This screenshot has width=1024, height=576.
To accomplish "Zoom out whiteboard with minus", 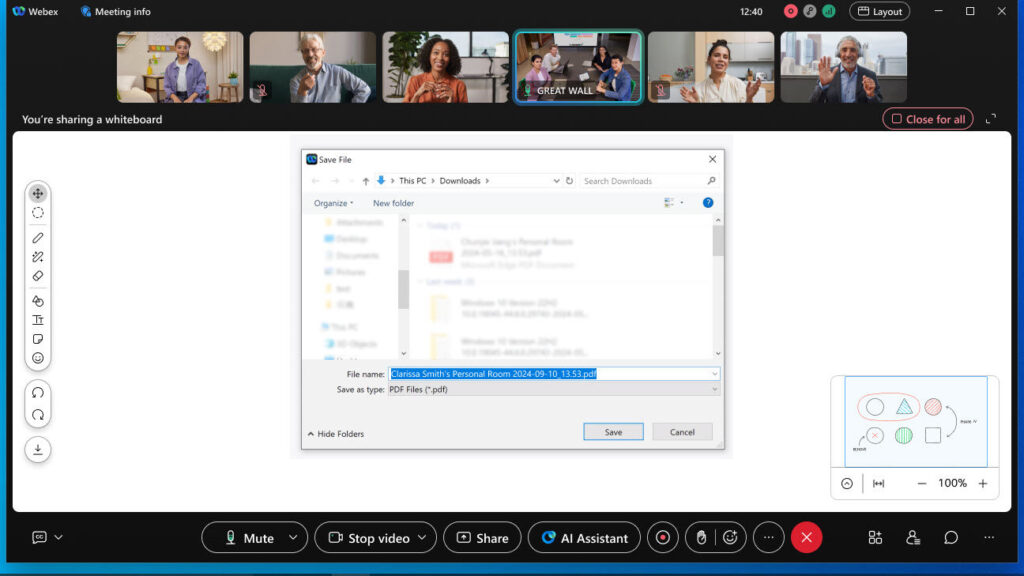I will tap(922, 483).
